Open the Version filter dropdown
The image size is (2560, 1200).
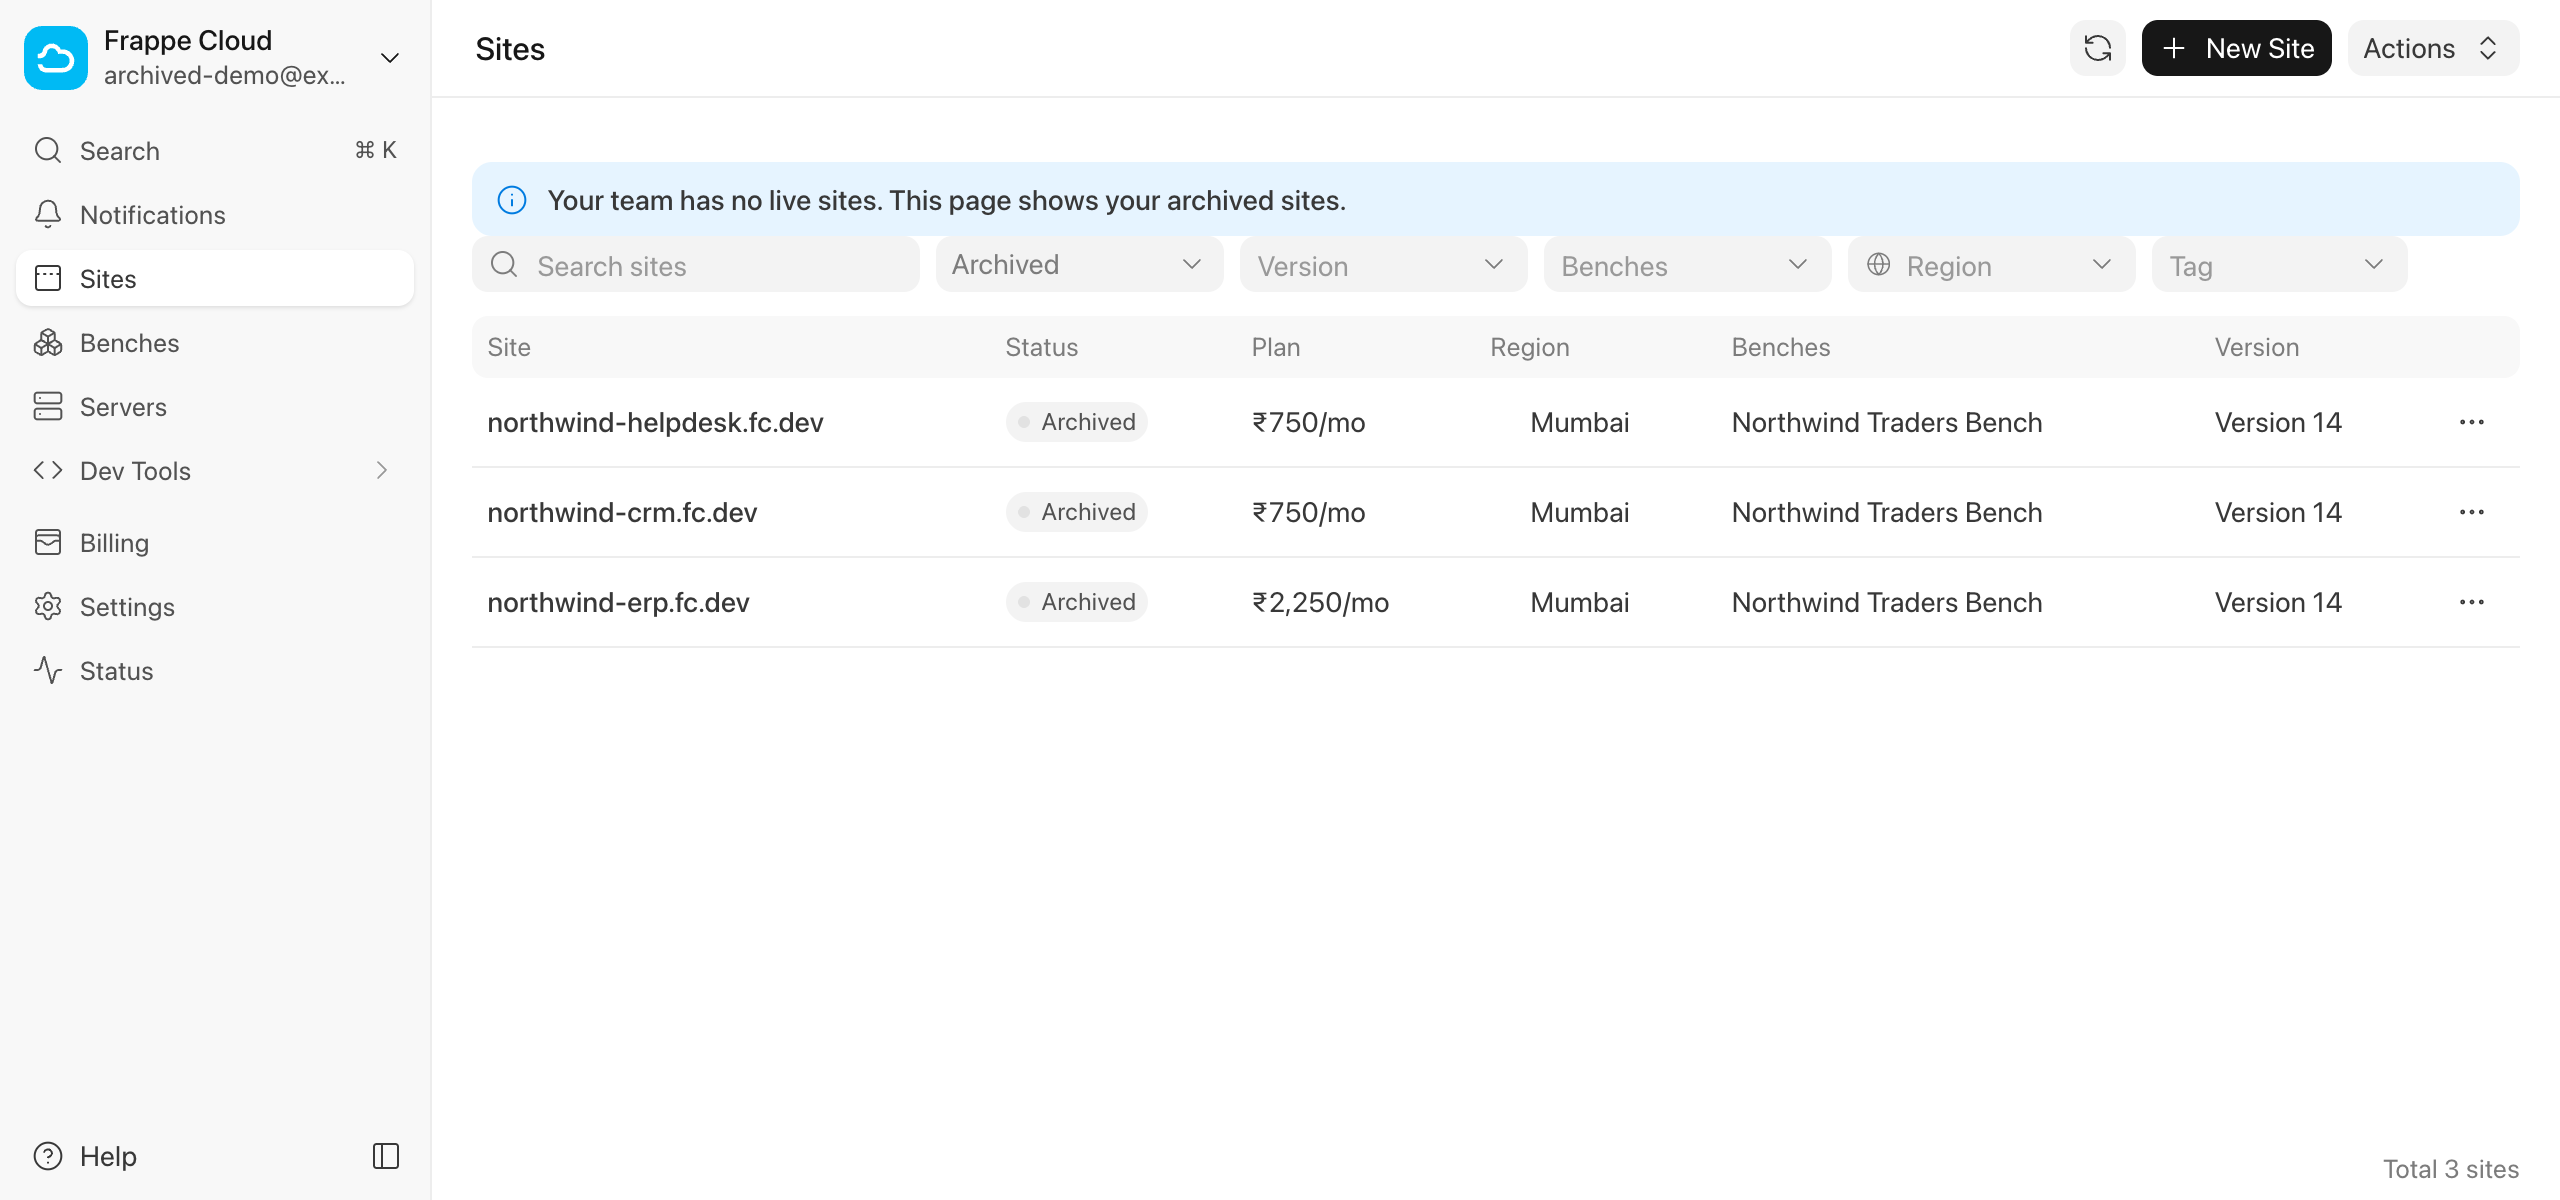1384,265
